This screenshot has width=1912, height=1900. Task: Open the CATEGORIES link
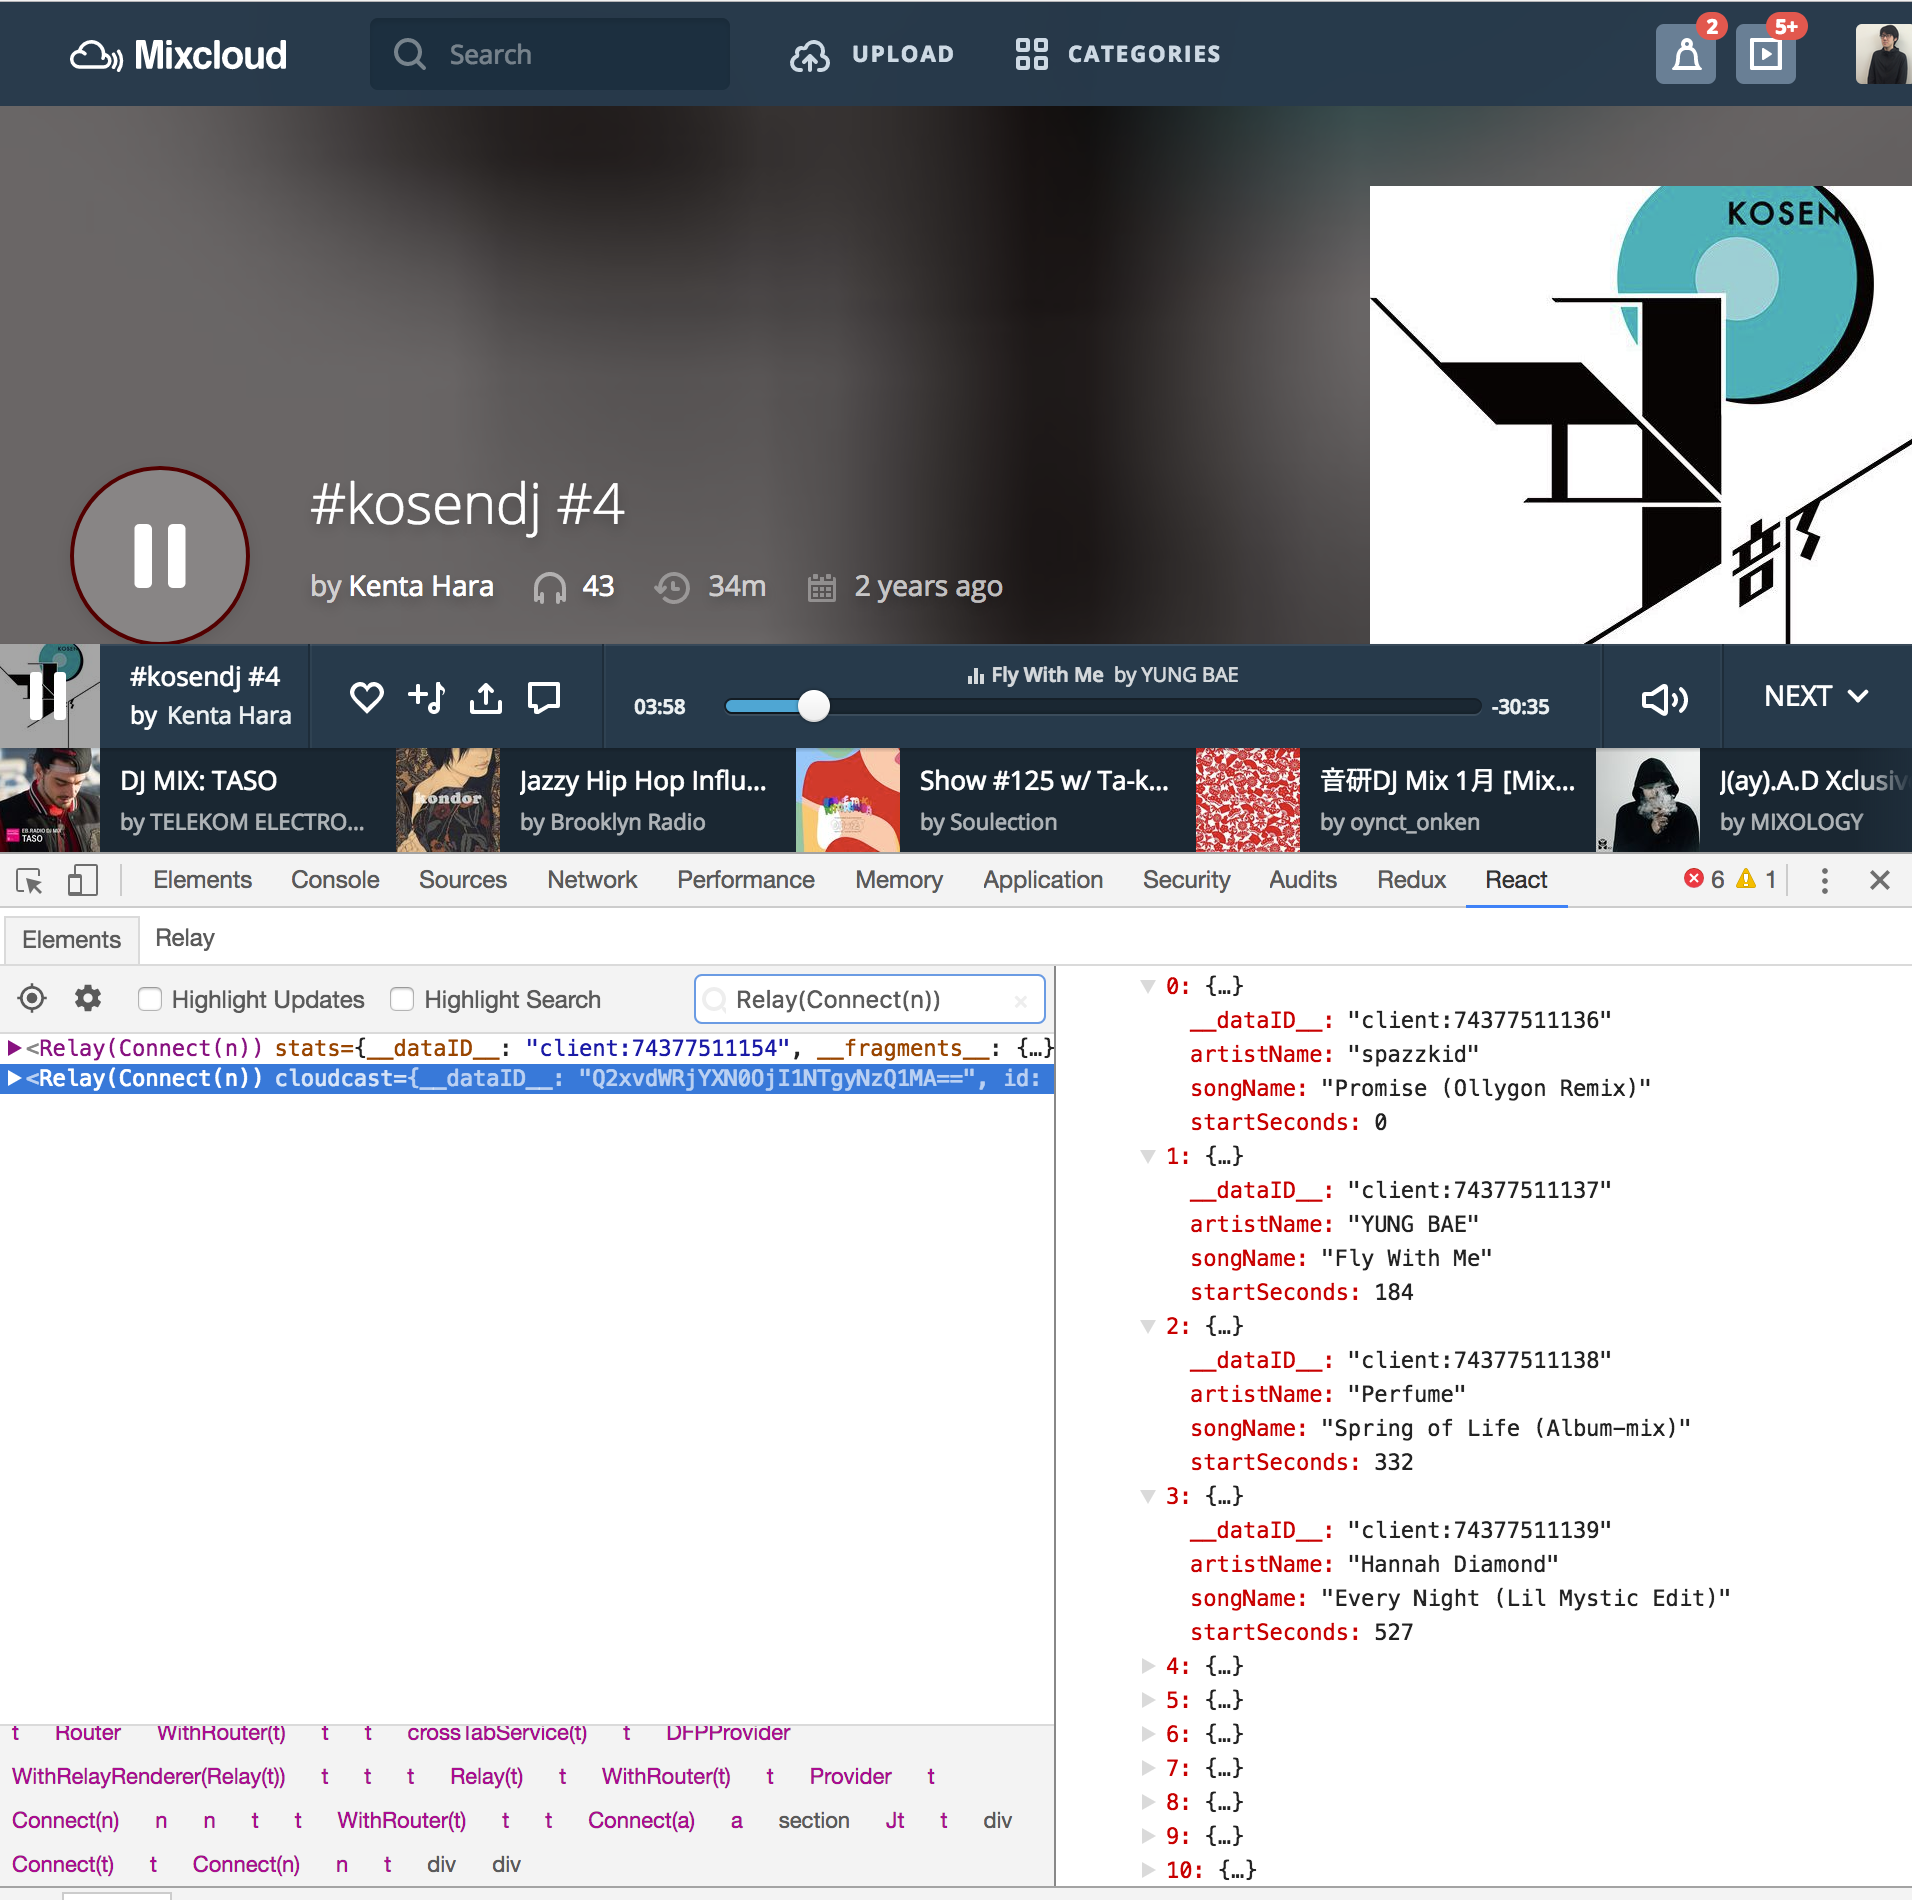[x=1144, y=54]
